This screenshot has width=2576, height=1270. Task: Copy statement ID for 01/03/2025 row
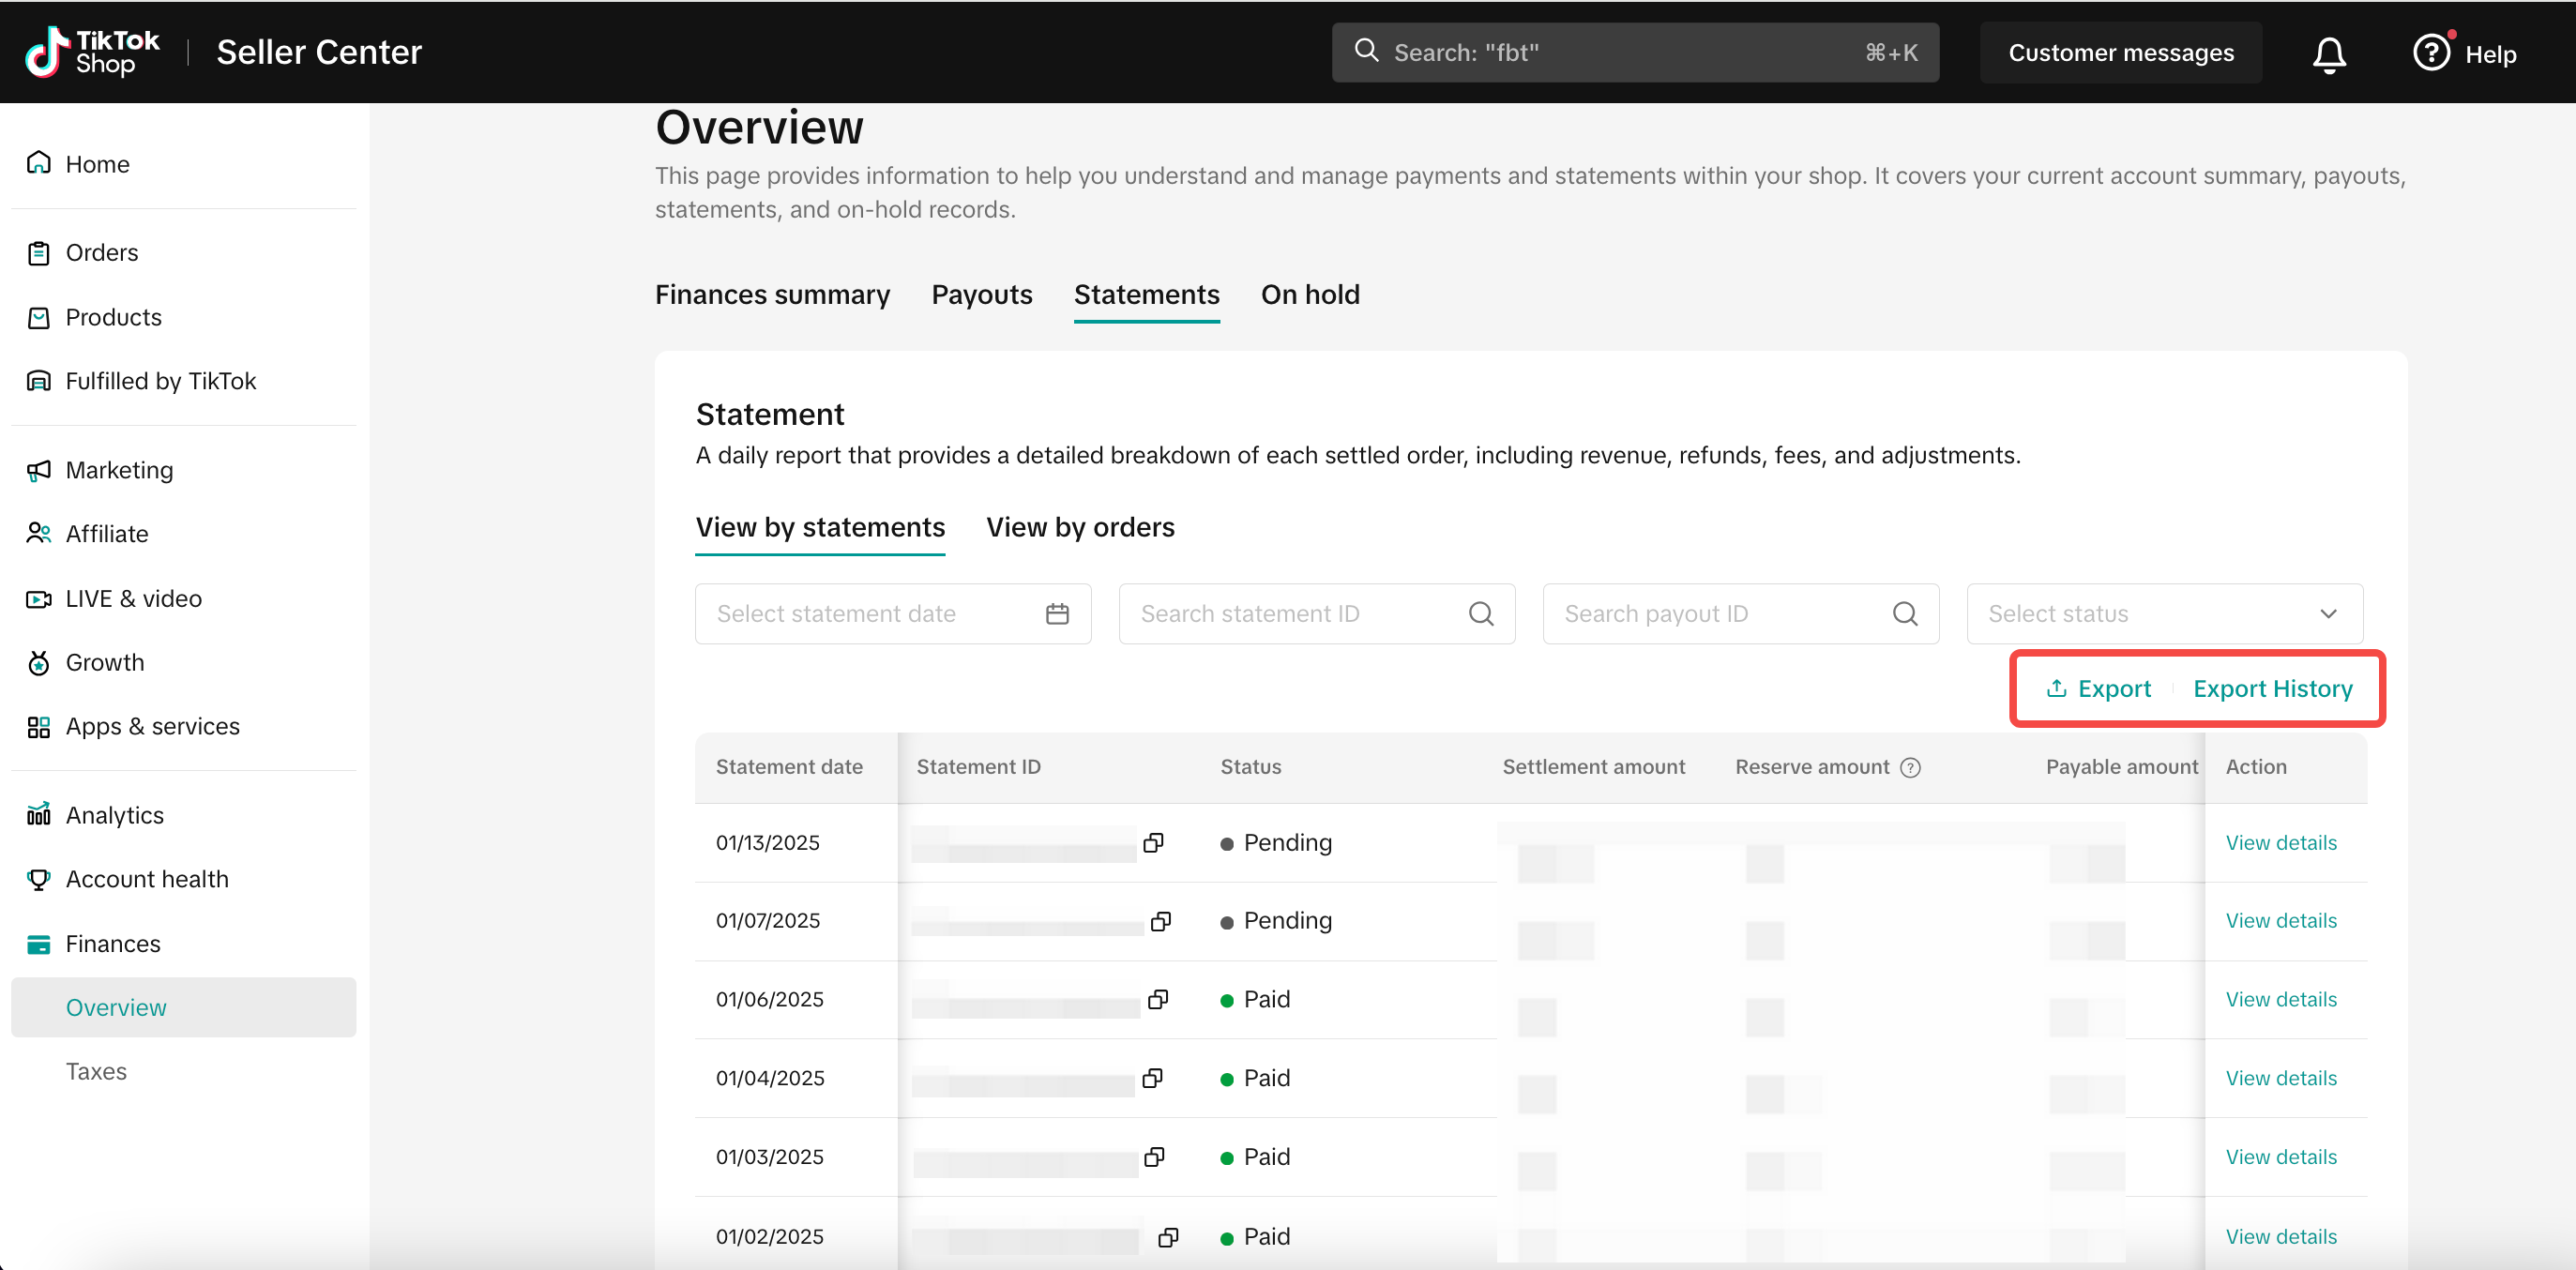coord(1154,1156)
